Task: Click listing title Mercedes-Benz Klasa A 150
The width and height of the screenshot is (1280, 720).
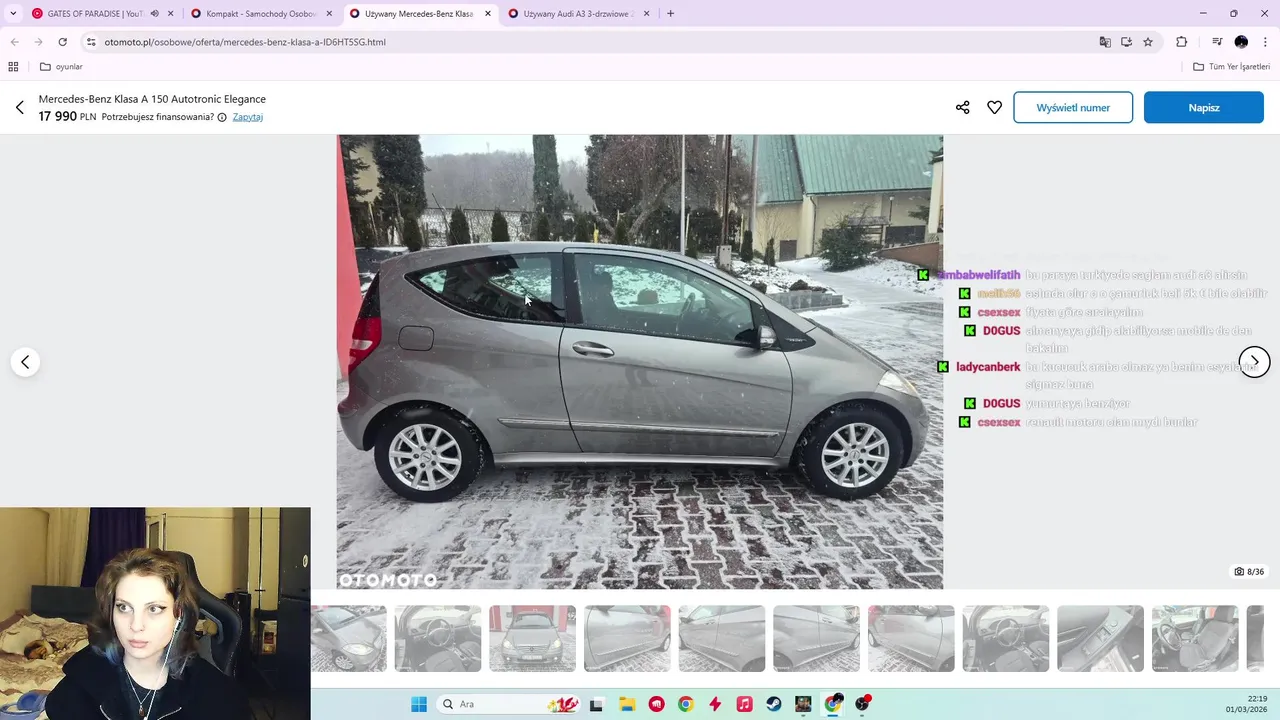Action: [x=152, y=99]
